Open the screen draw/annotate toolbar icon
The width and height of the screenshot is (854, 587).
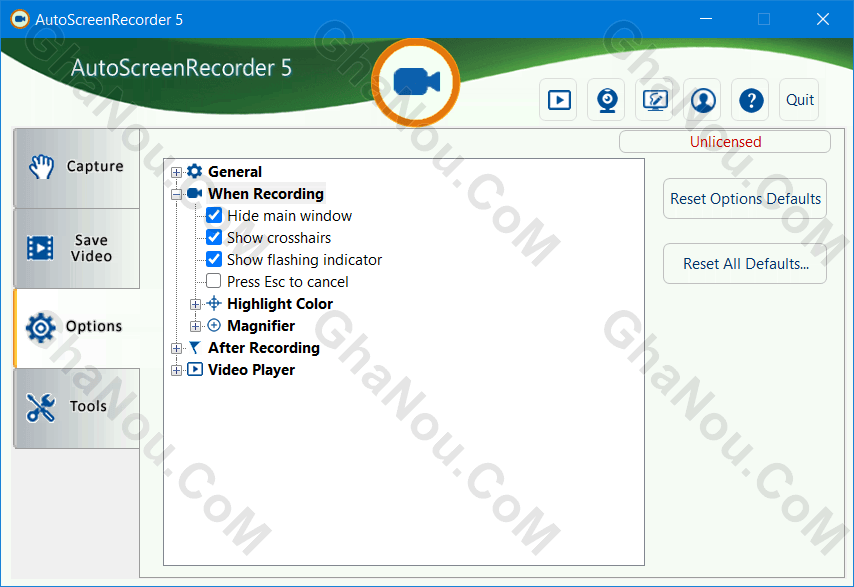[655, 100]
